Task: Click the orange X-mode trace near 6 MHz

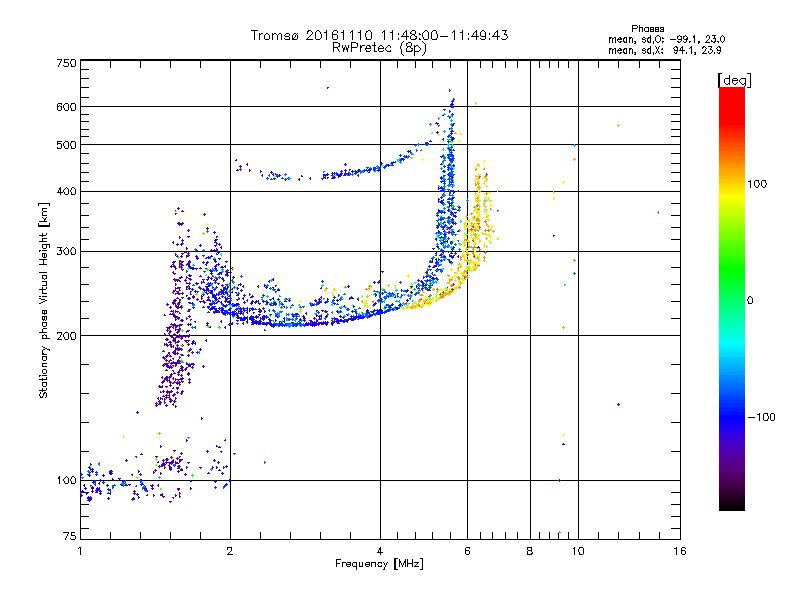Action: click(469, 245)
